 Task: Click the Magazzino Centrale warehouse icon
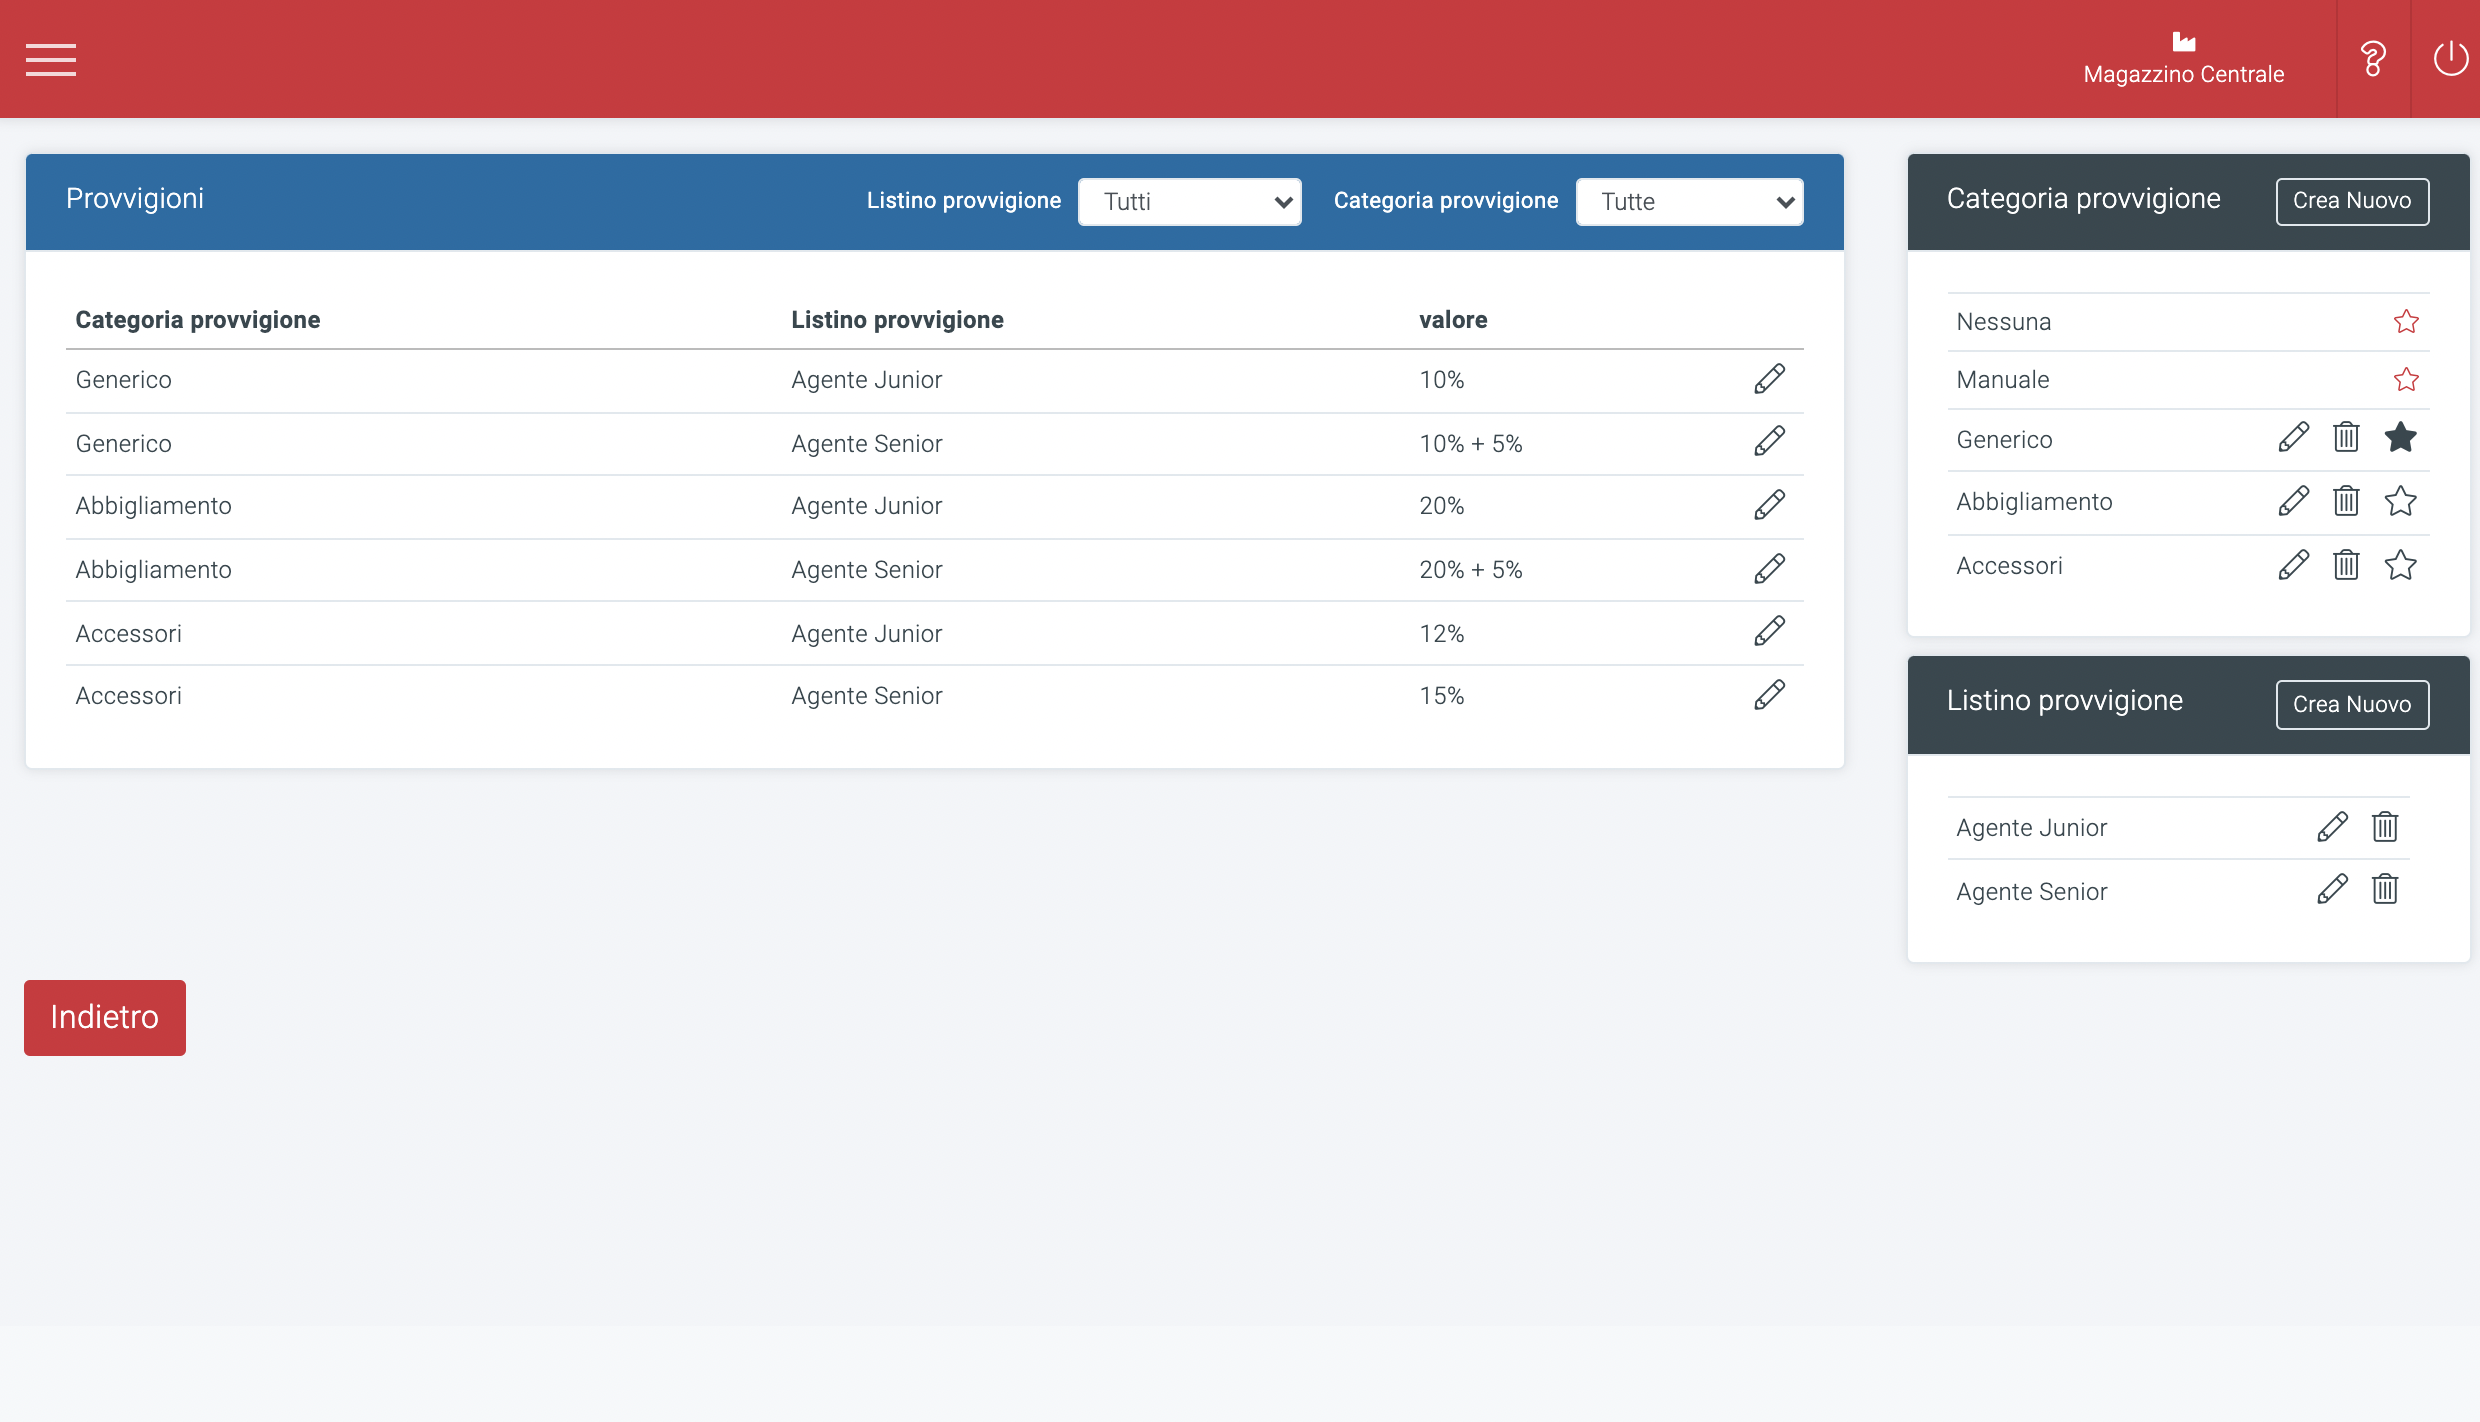pos(2183,41)
